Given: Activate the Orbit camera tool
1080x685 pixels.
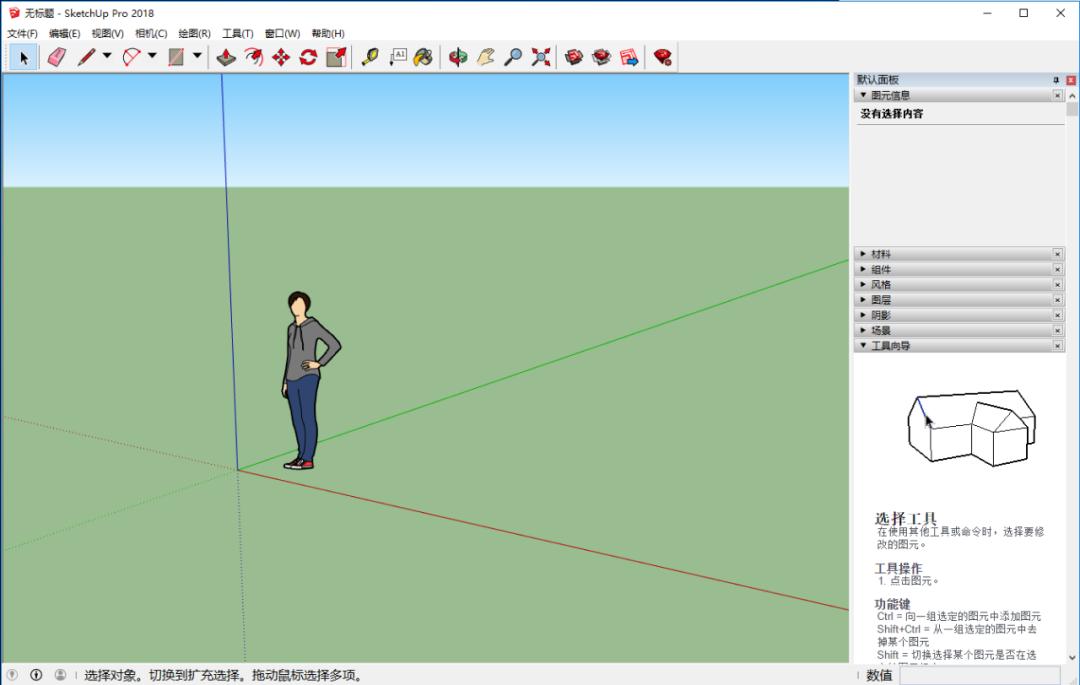Looking at the screenshot, I should pyautogui.click(x=458, y=57).
